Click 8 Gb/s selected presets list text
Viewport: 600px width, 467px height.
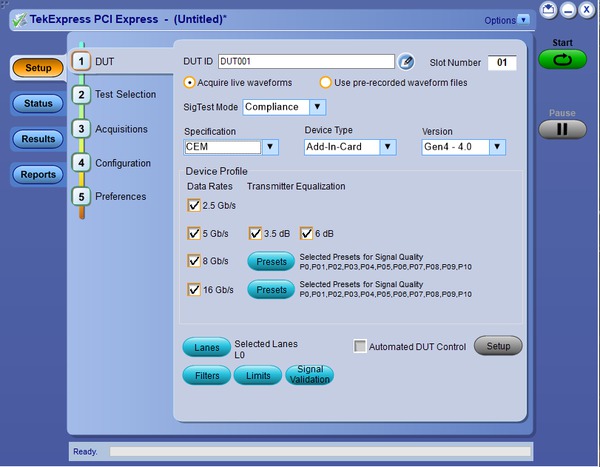click(x=385, y=267)
